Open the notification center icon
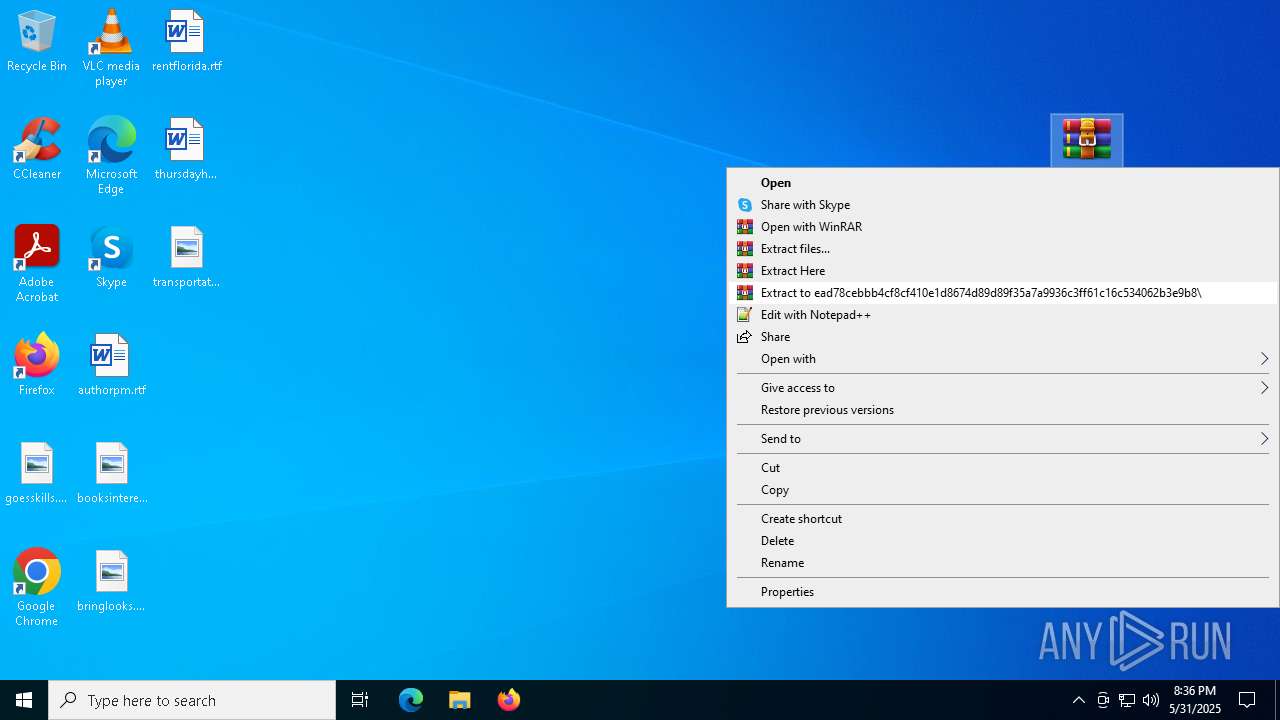Screen dimensions: 1280x720 coord(1248,700)
